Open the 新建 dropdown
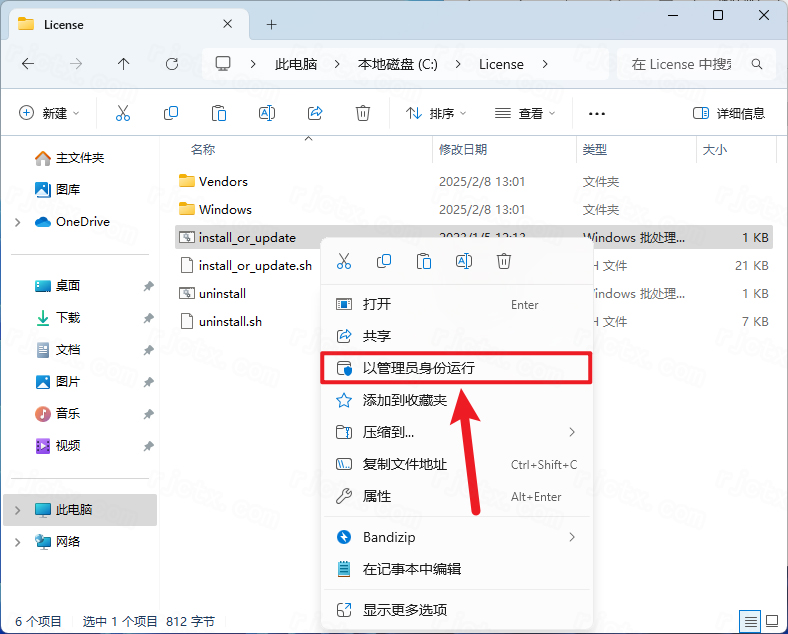788x634 pixels. [x=49, y=114]
